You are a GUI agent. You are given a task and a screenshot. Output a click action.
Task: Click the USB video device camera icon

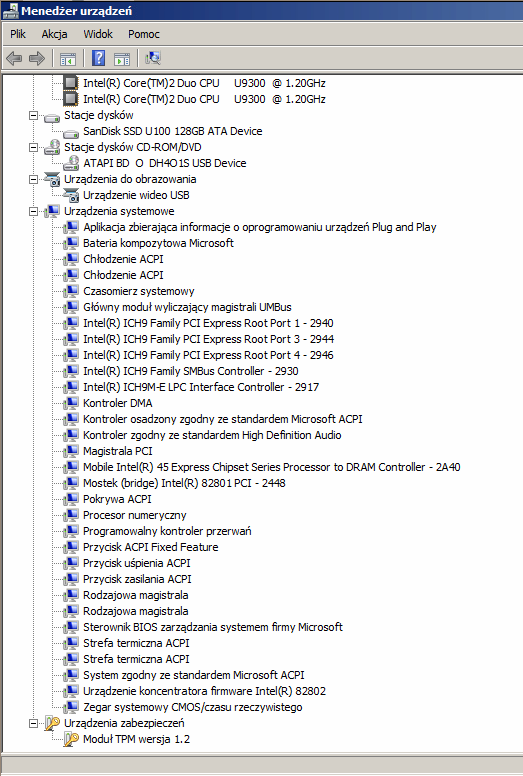coord(71,195)
